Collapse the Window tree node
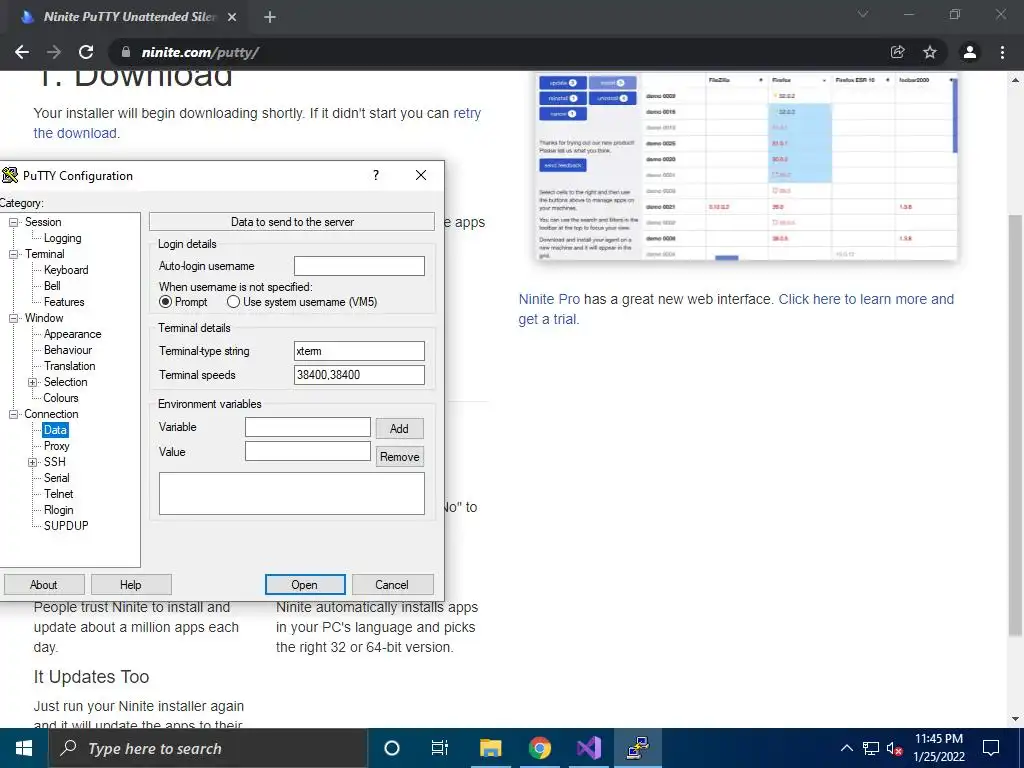This screenshot has width=1024, height=768. (13, 318)
